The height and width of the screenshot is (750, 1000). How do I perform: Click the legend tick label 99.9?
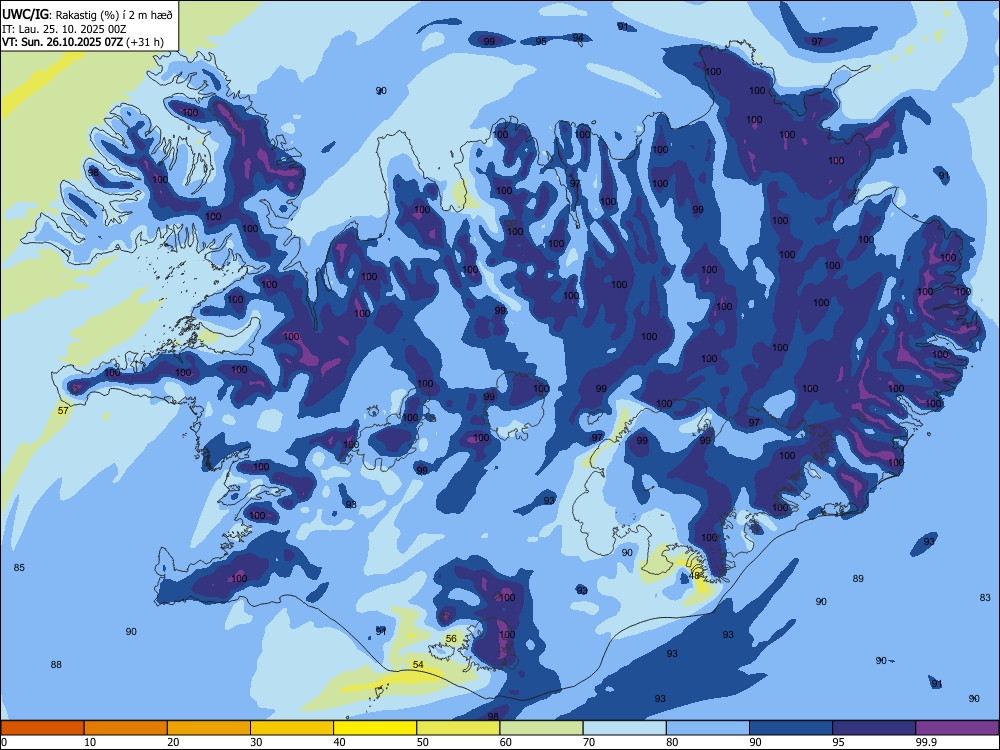click(926, 742)
